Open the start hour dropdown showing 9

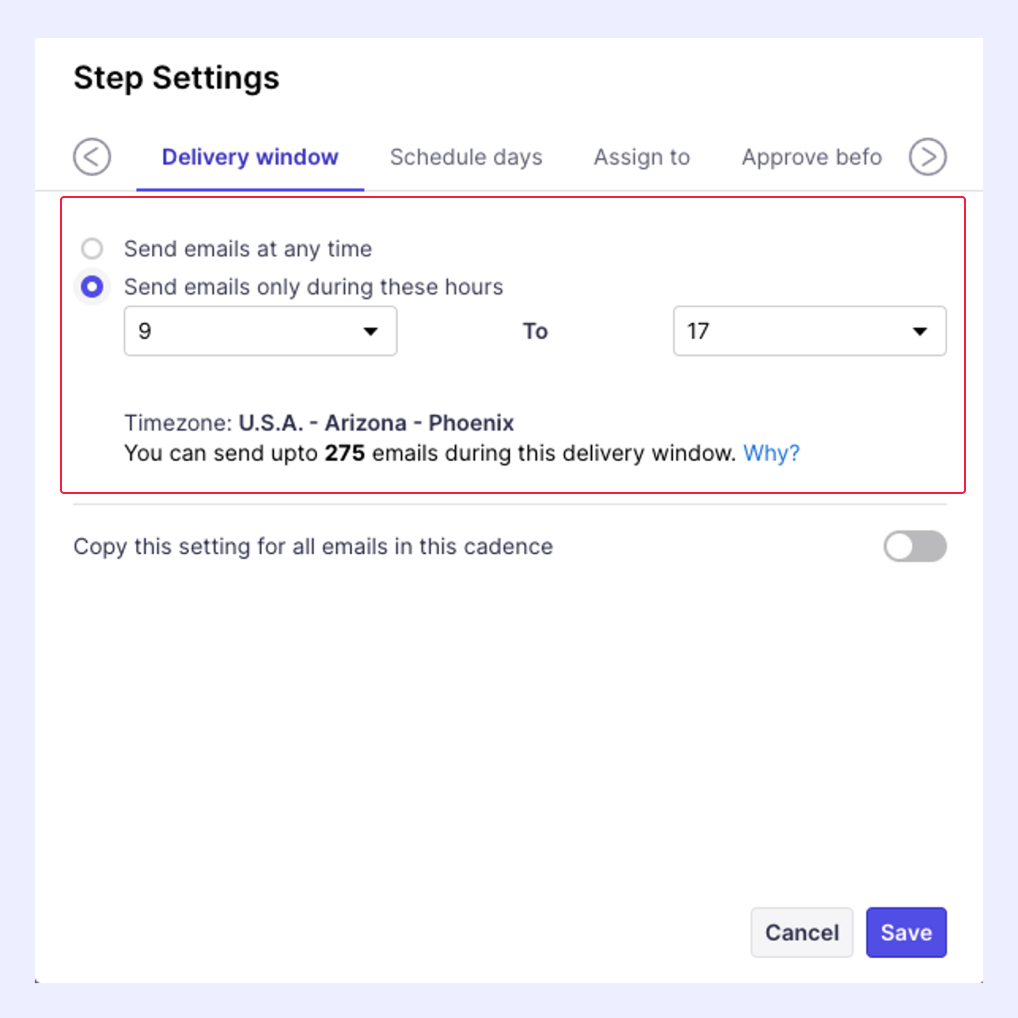tap(260, 331)
